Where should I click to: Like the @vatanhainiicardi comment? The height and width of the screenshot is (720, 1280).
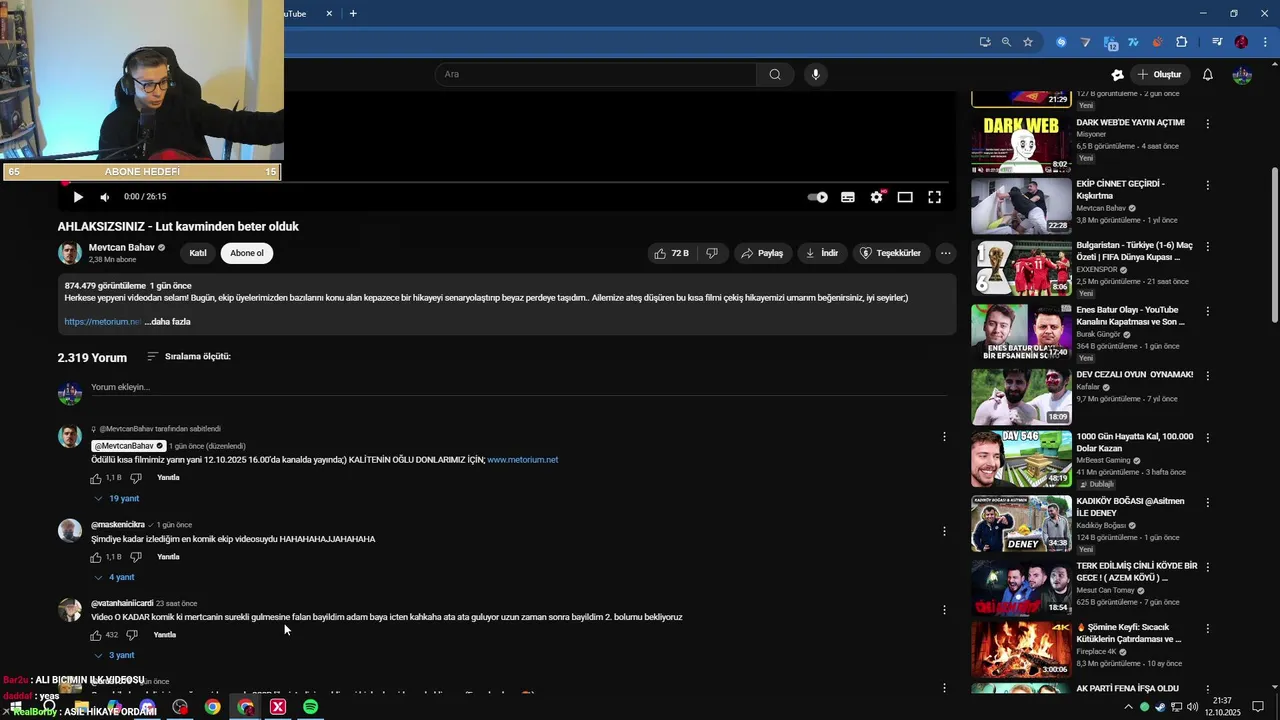tap(97, 635)
